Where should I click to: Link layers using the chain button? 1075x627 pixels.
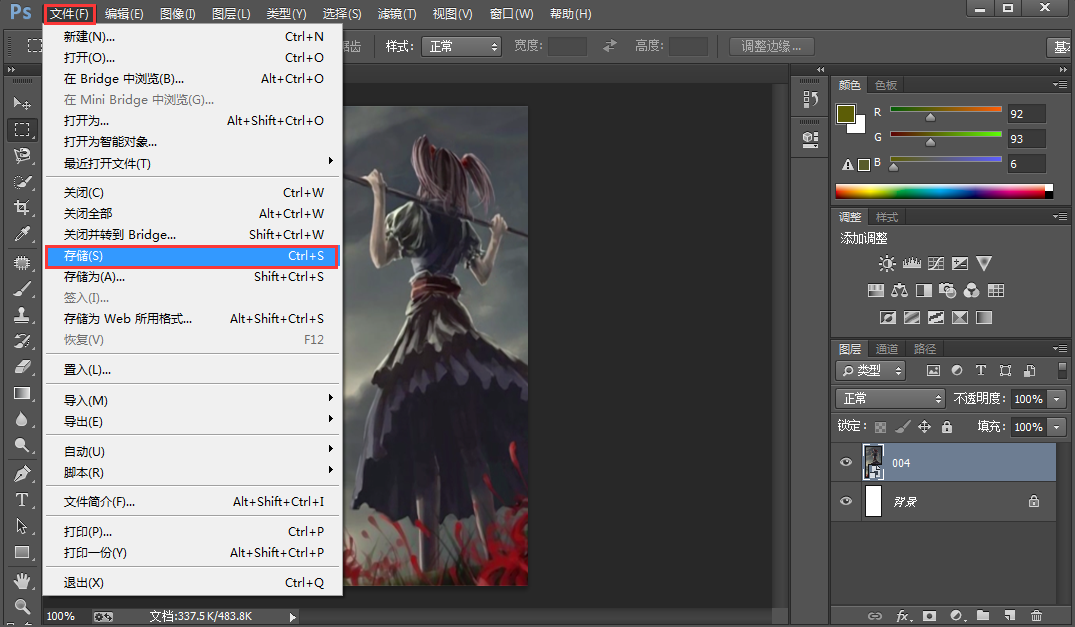tap(875, 615)
